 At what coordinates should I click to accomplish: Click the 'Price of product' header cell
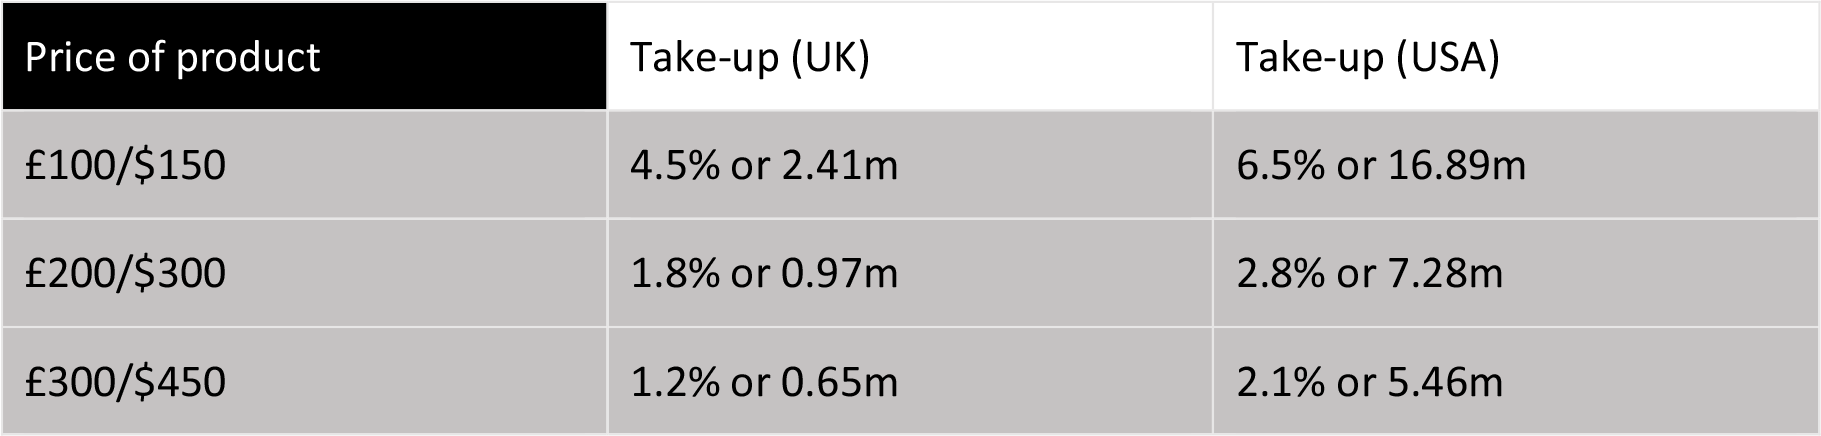[172, 57]
